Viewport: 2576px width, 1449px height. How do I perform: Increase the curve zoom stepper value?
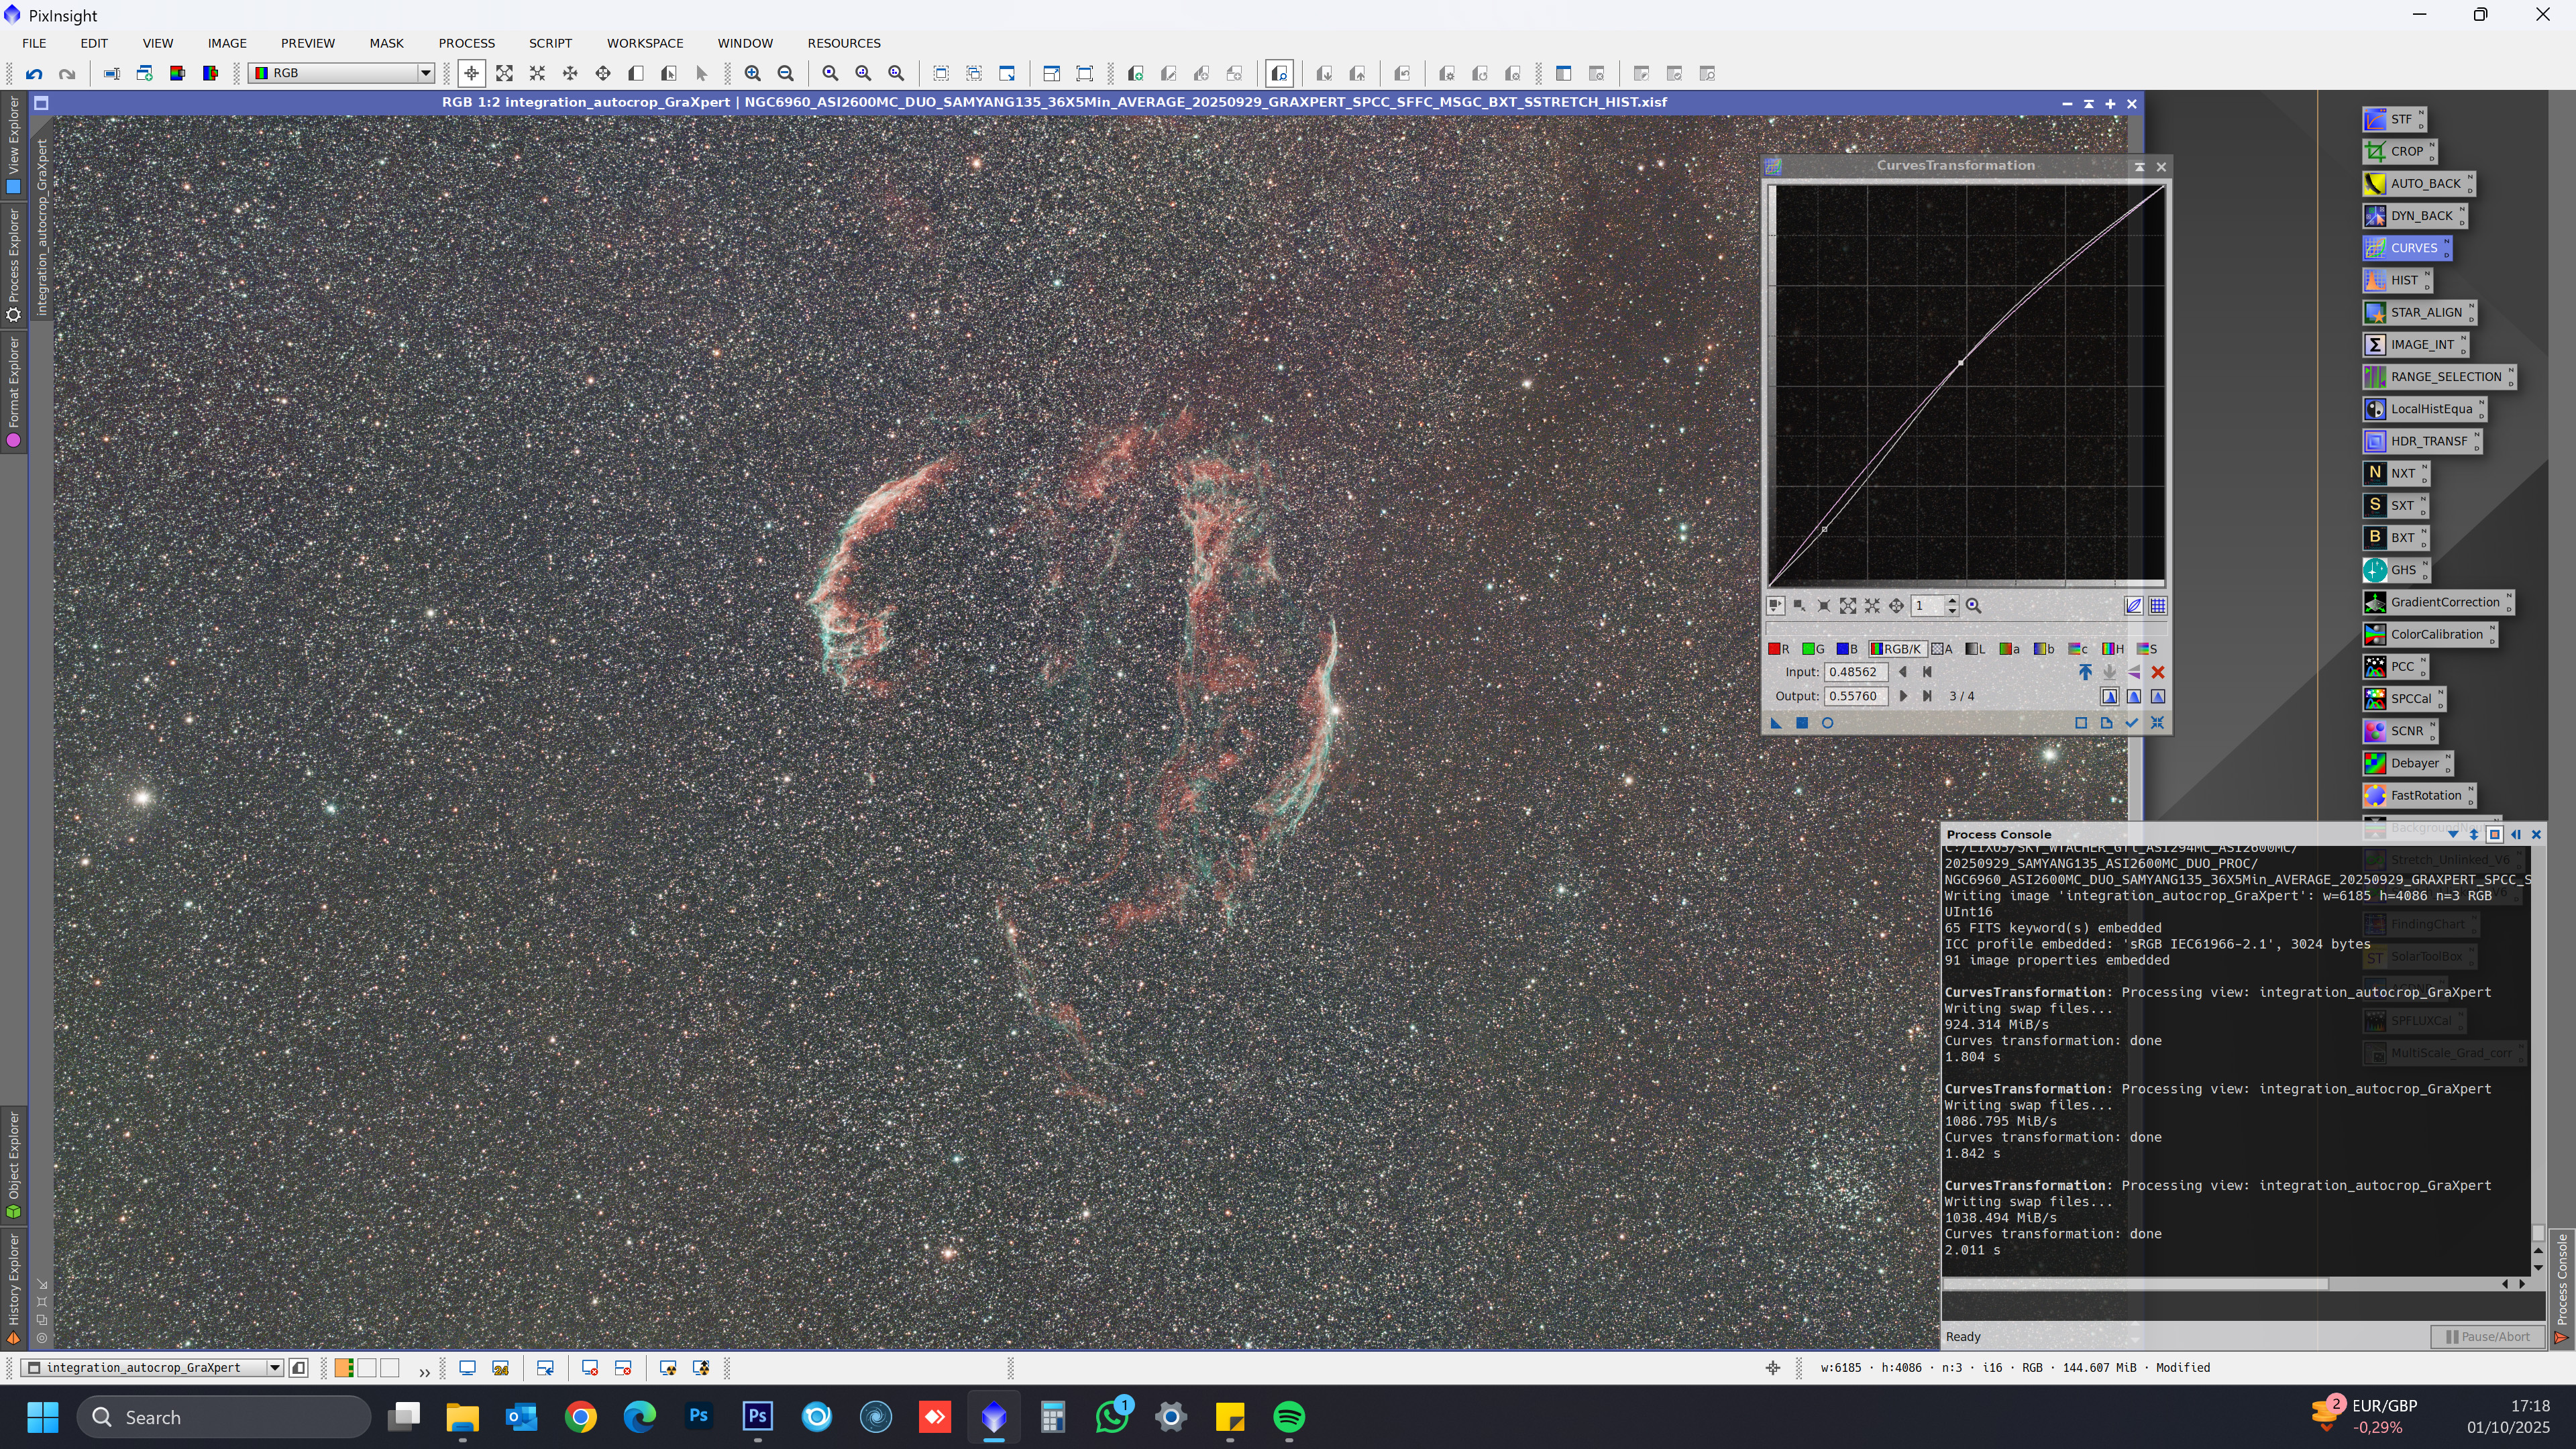click(x=1951, y=600)
